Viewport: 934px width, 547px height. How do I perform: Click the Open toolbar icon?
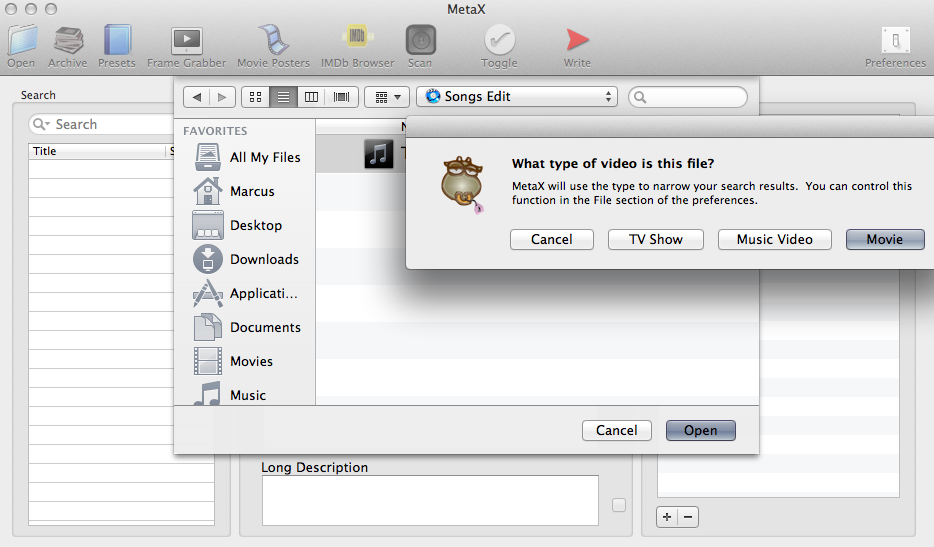tap(22, 41)
